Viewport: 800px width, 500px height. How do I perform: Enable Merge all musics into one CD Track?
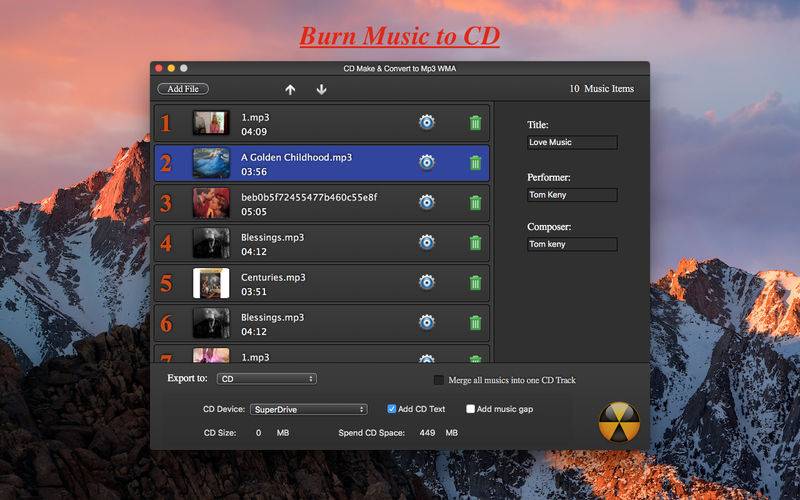pos(438,380)
